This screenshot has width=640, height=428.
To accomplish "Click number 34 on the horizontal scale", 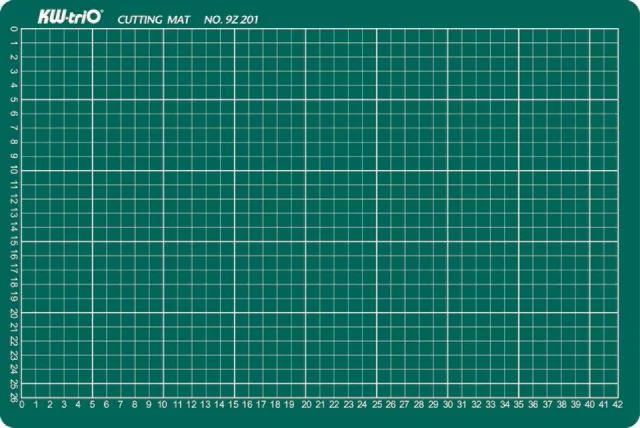I will coord(505,404).
